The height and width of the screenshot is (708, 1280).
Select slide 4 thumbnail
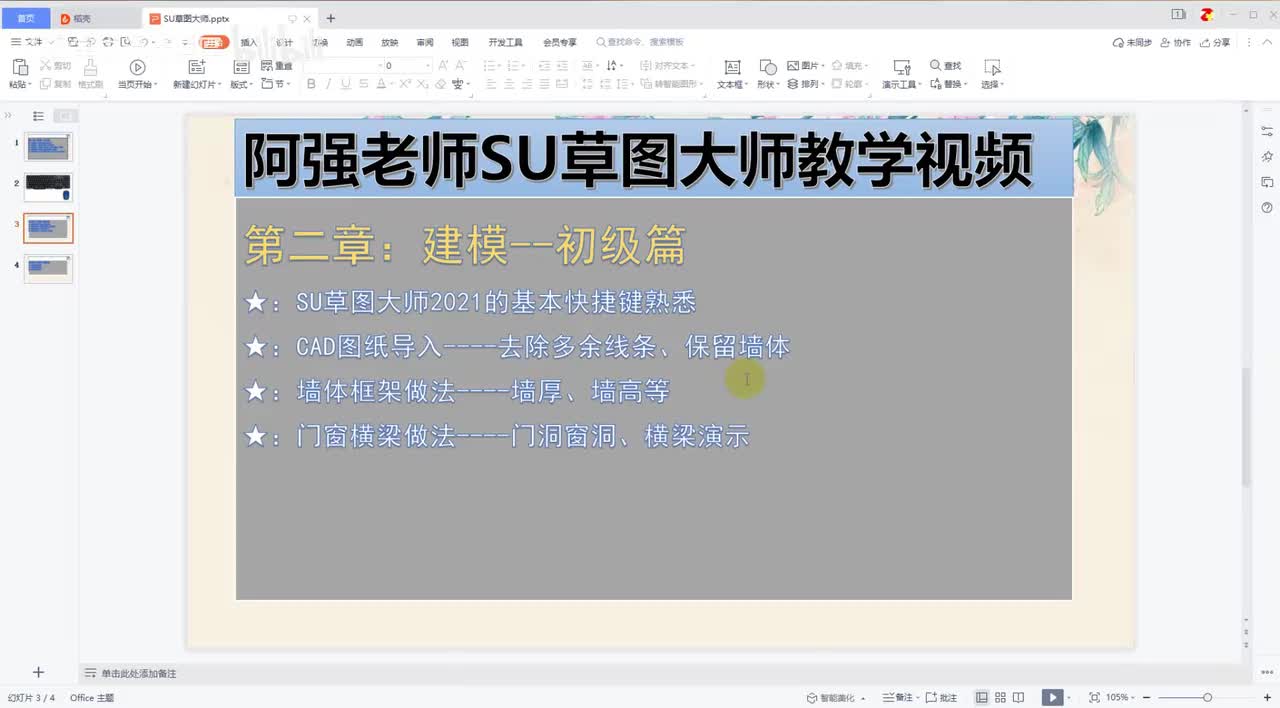[x=48, y=268]
